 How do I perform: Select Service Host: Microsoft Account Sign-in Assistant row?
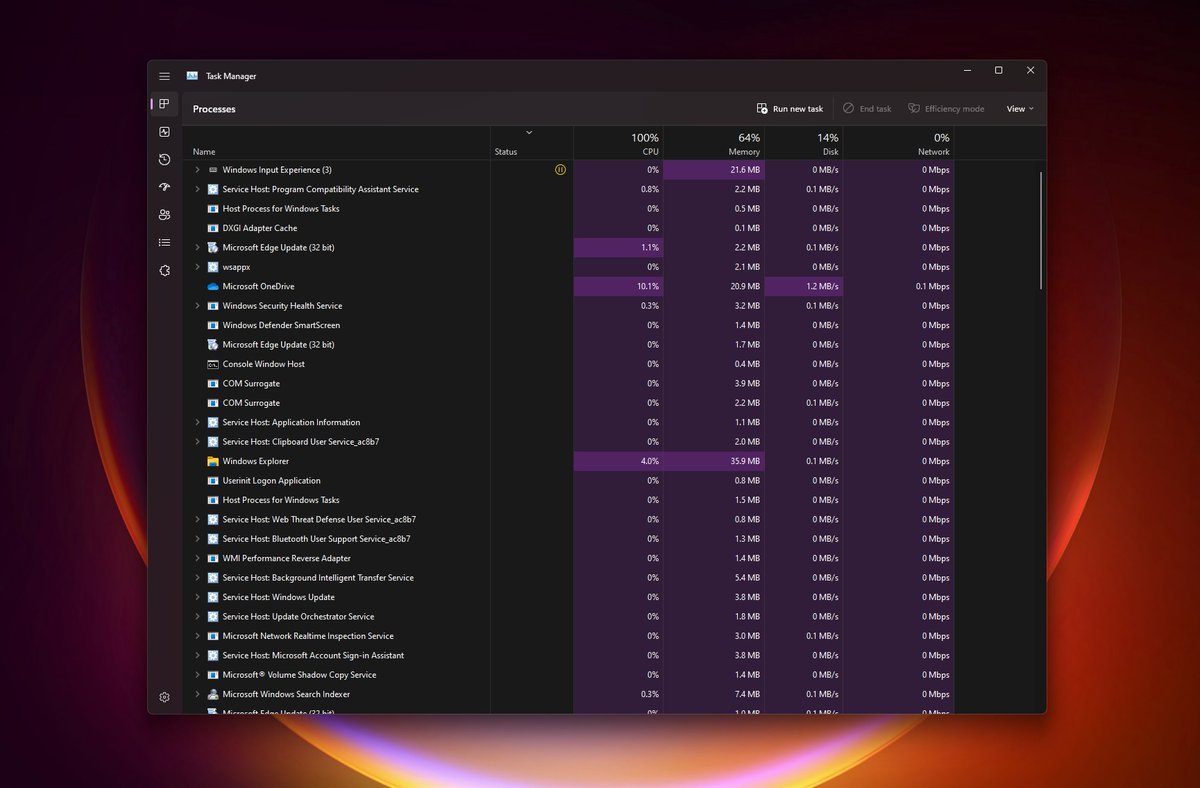click(568, 655)
